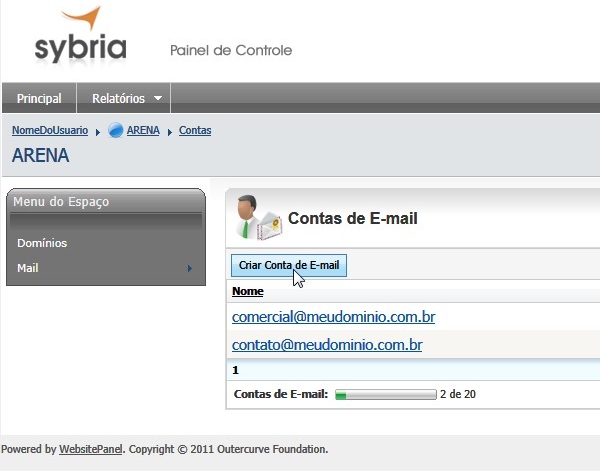Go to NomeDoUsuario breadcrumb link
The width and height of the screenshot is (600, 471).
pos(50,131)
